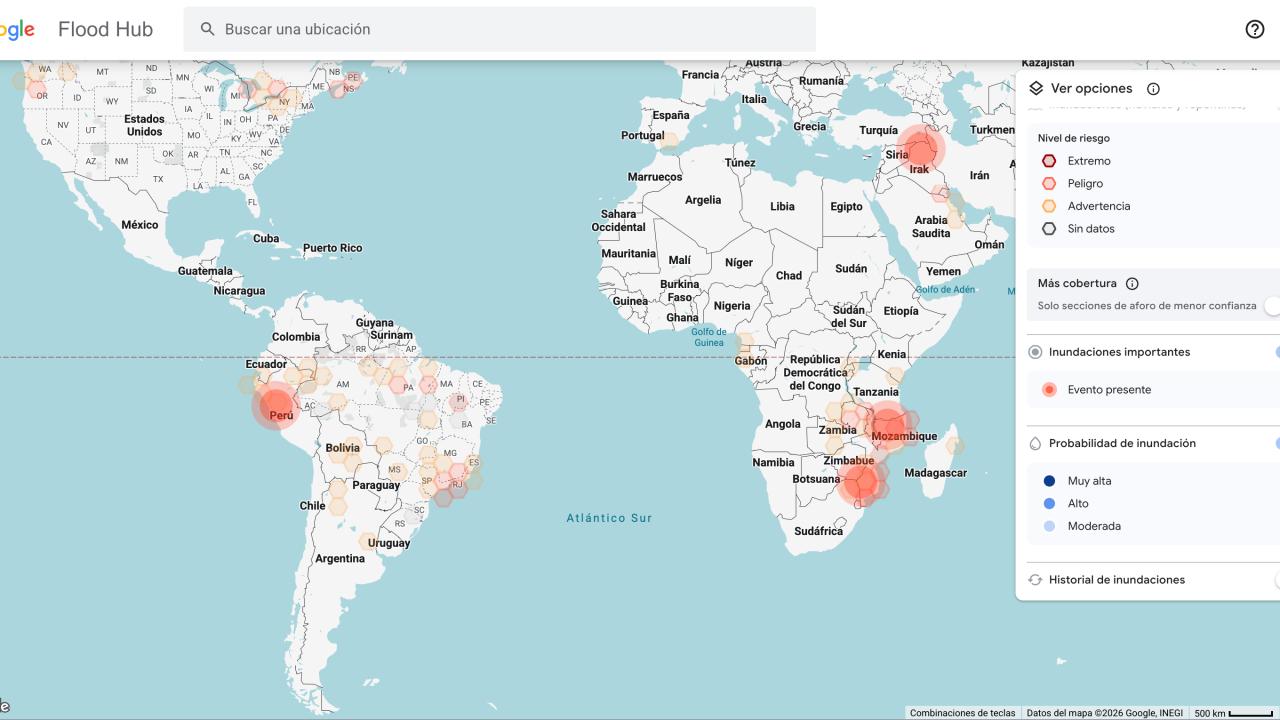Toggle Inundaciones importantes layer switch
The image size is (1280, 720).
[1275, 352]
